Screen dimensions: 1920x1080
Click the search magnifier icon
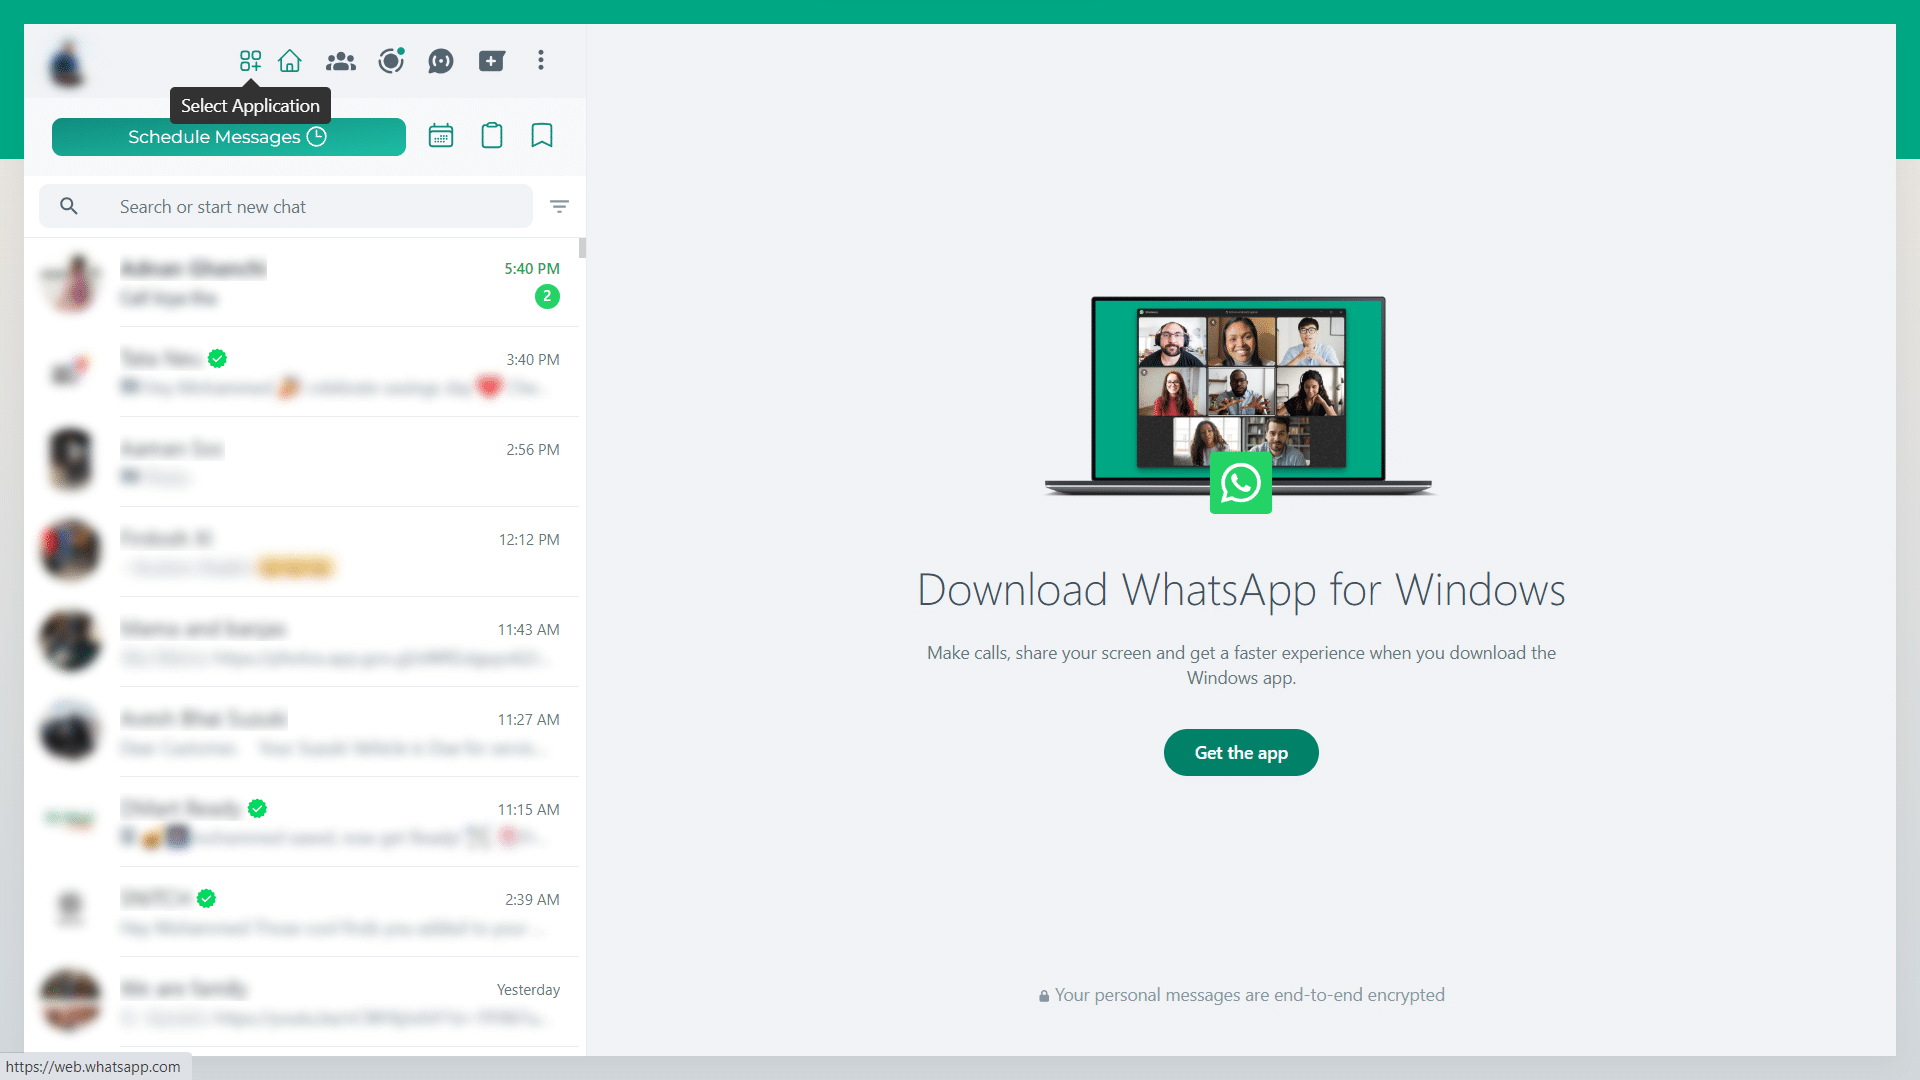69,206
